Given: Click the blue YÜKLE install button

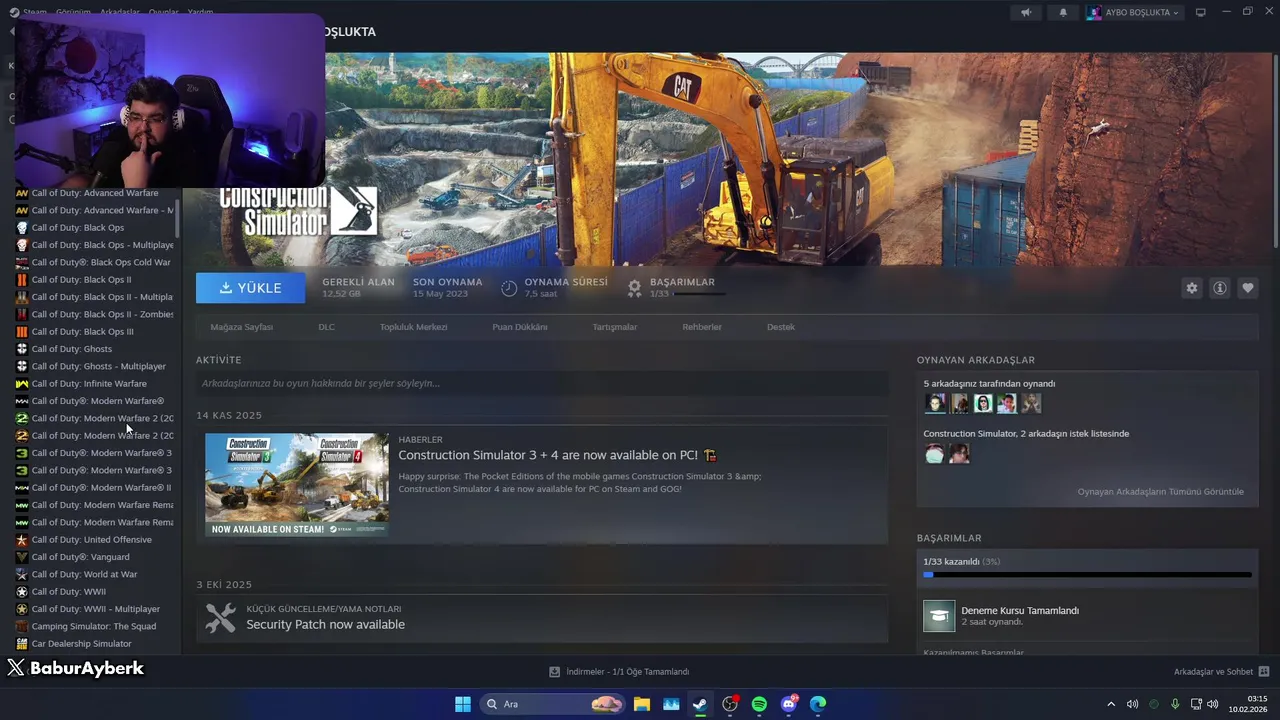Looking at the screenshot, I should [251, 288].
